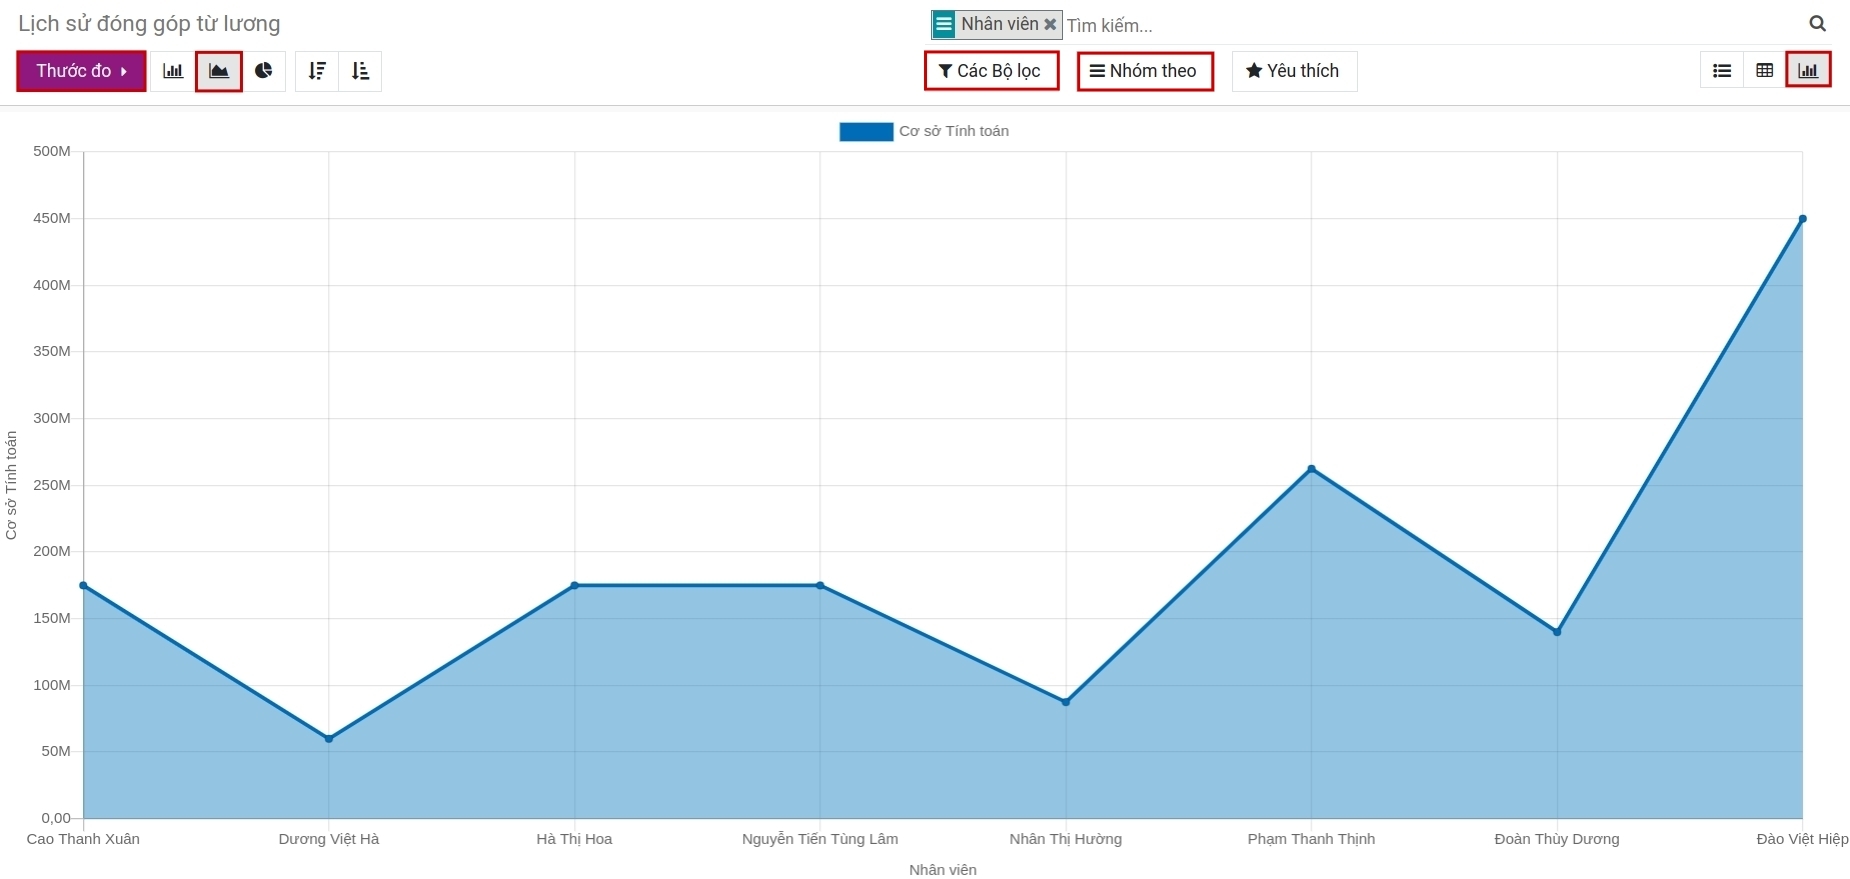Click the Phạm Thanh Thịnh data point
The width and height of the screenshot is (1850, 879).
[x=1311, y=469]
